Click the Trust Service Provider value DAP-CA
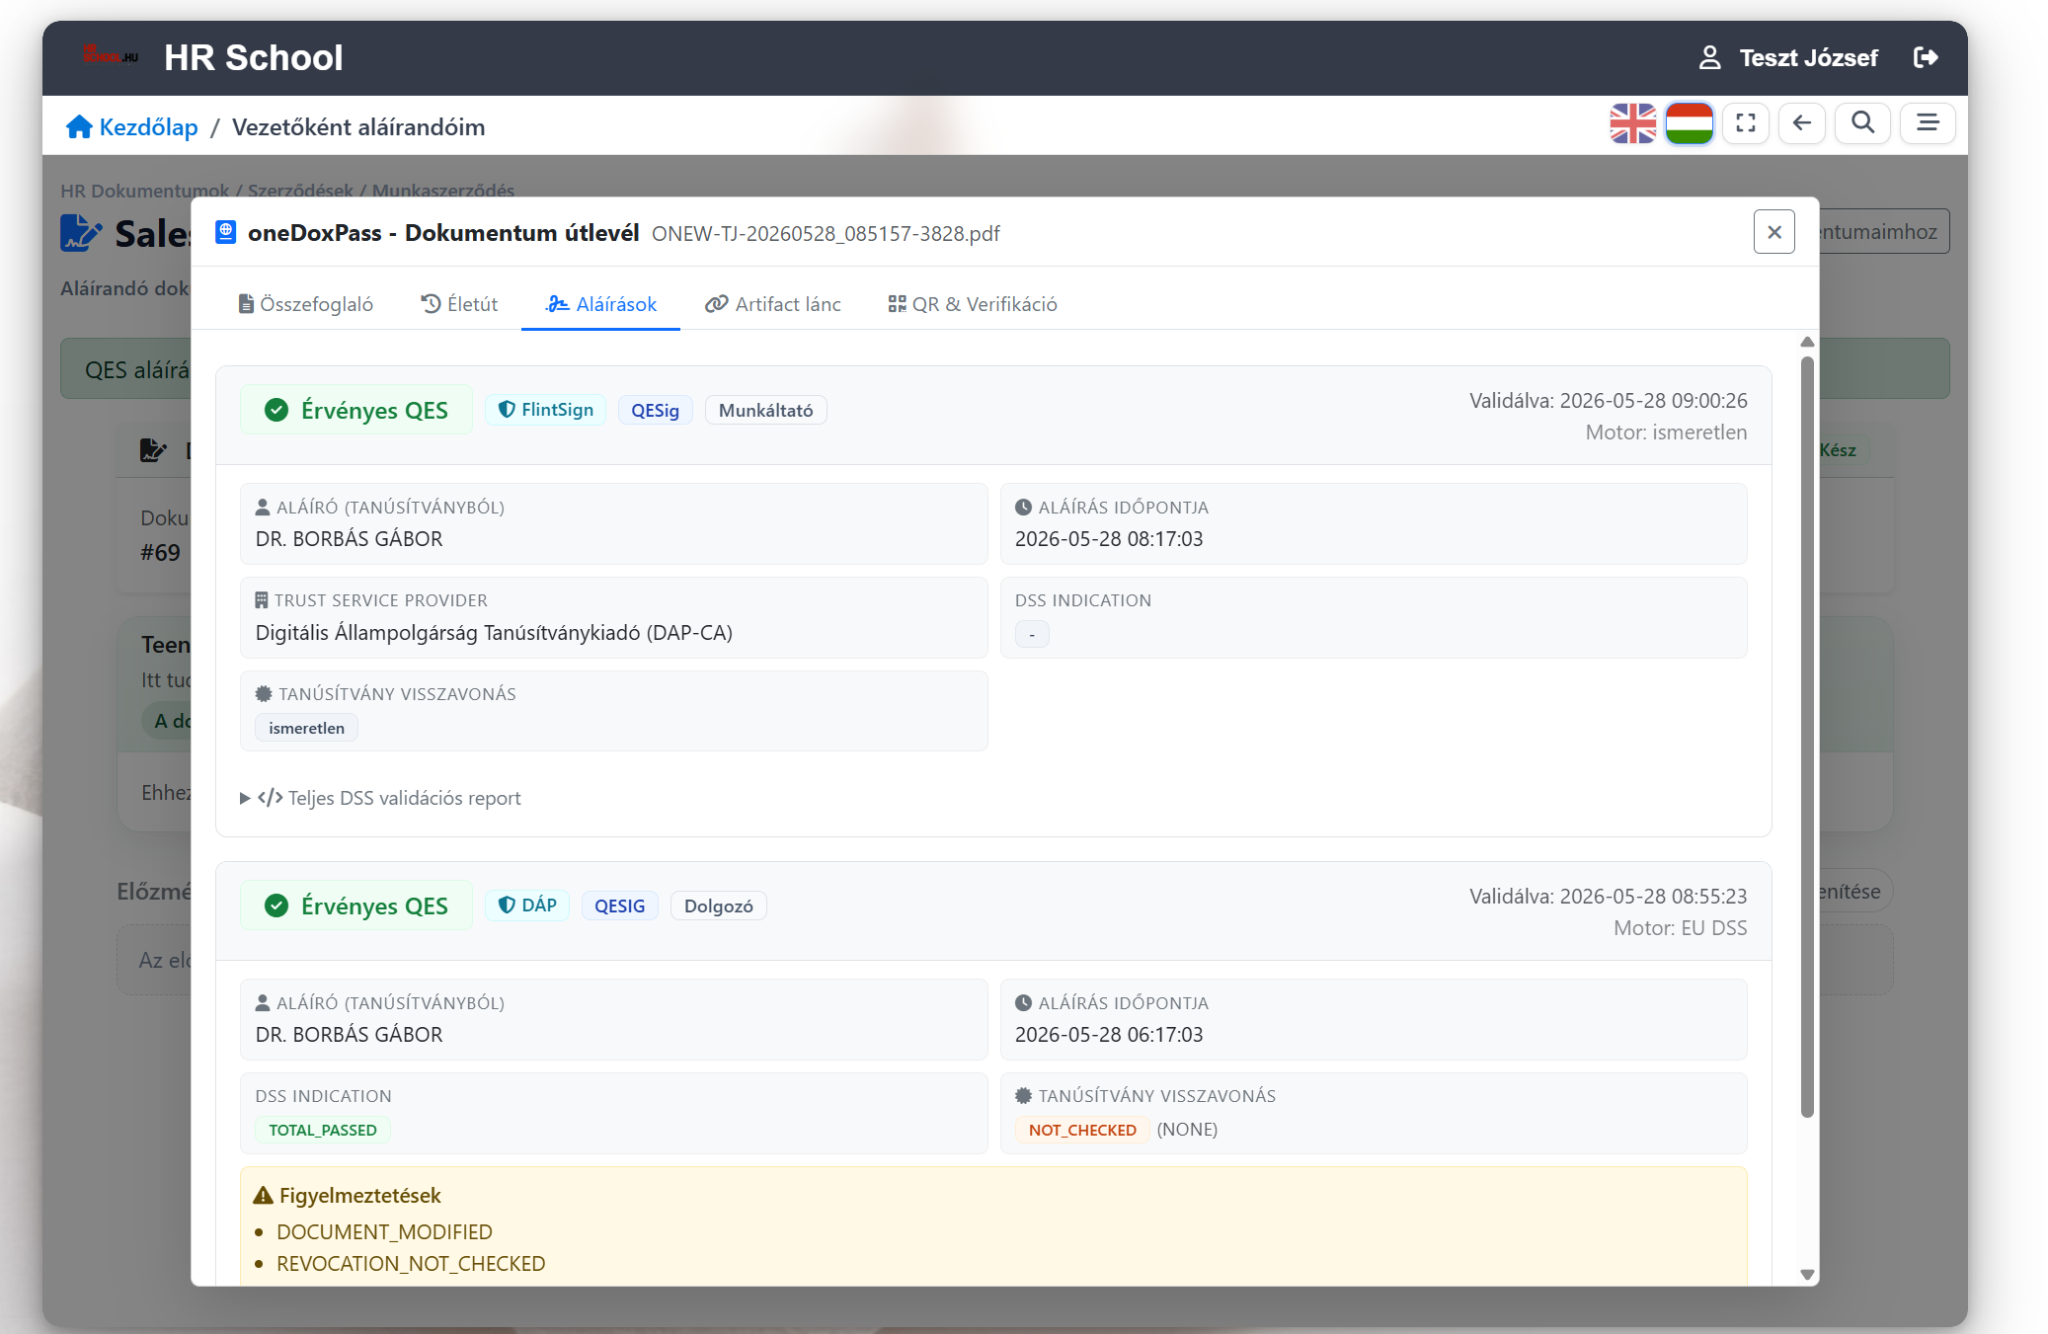 (x=494, y=633)
